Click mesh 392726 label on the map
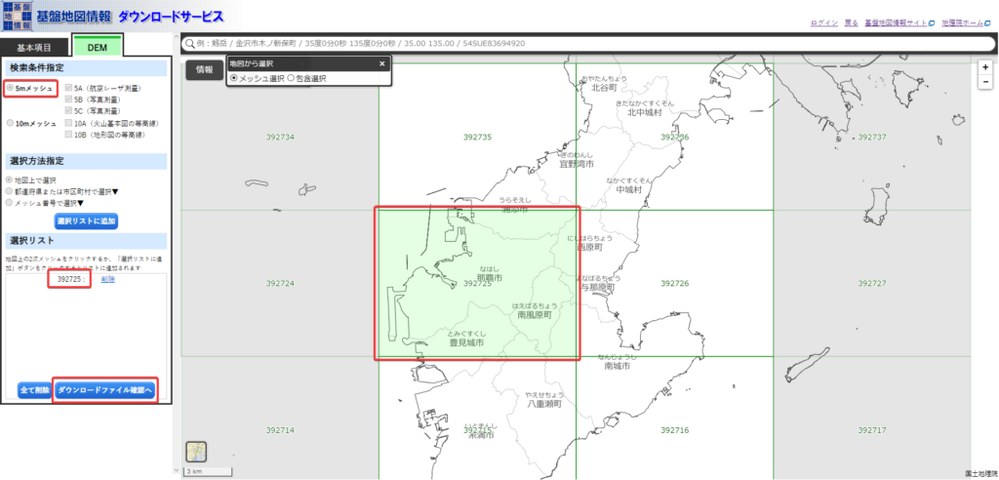The image size is (999, 480). 675,283
